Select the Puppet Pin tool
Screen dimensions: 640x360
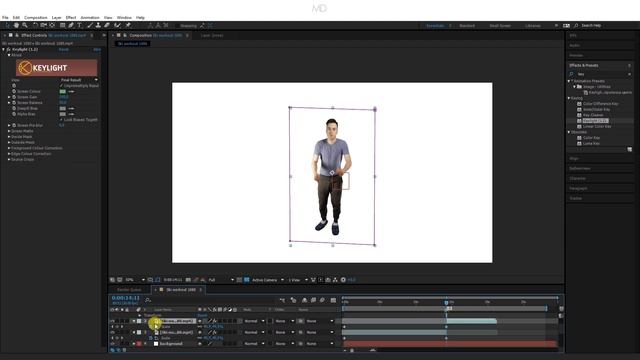point(128,25)
